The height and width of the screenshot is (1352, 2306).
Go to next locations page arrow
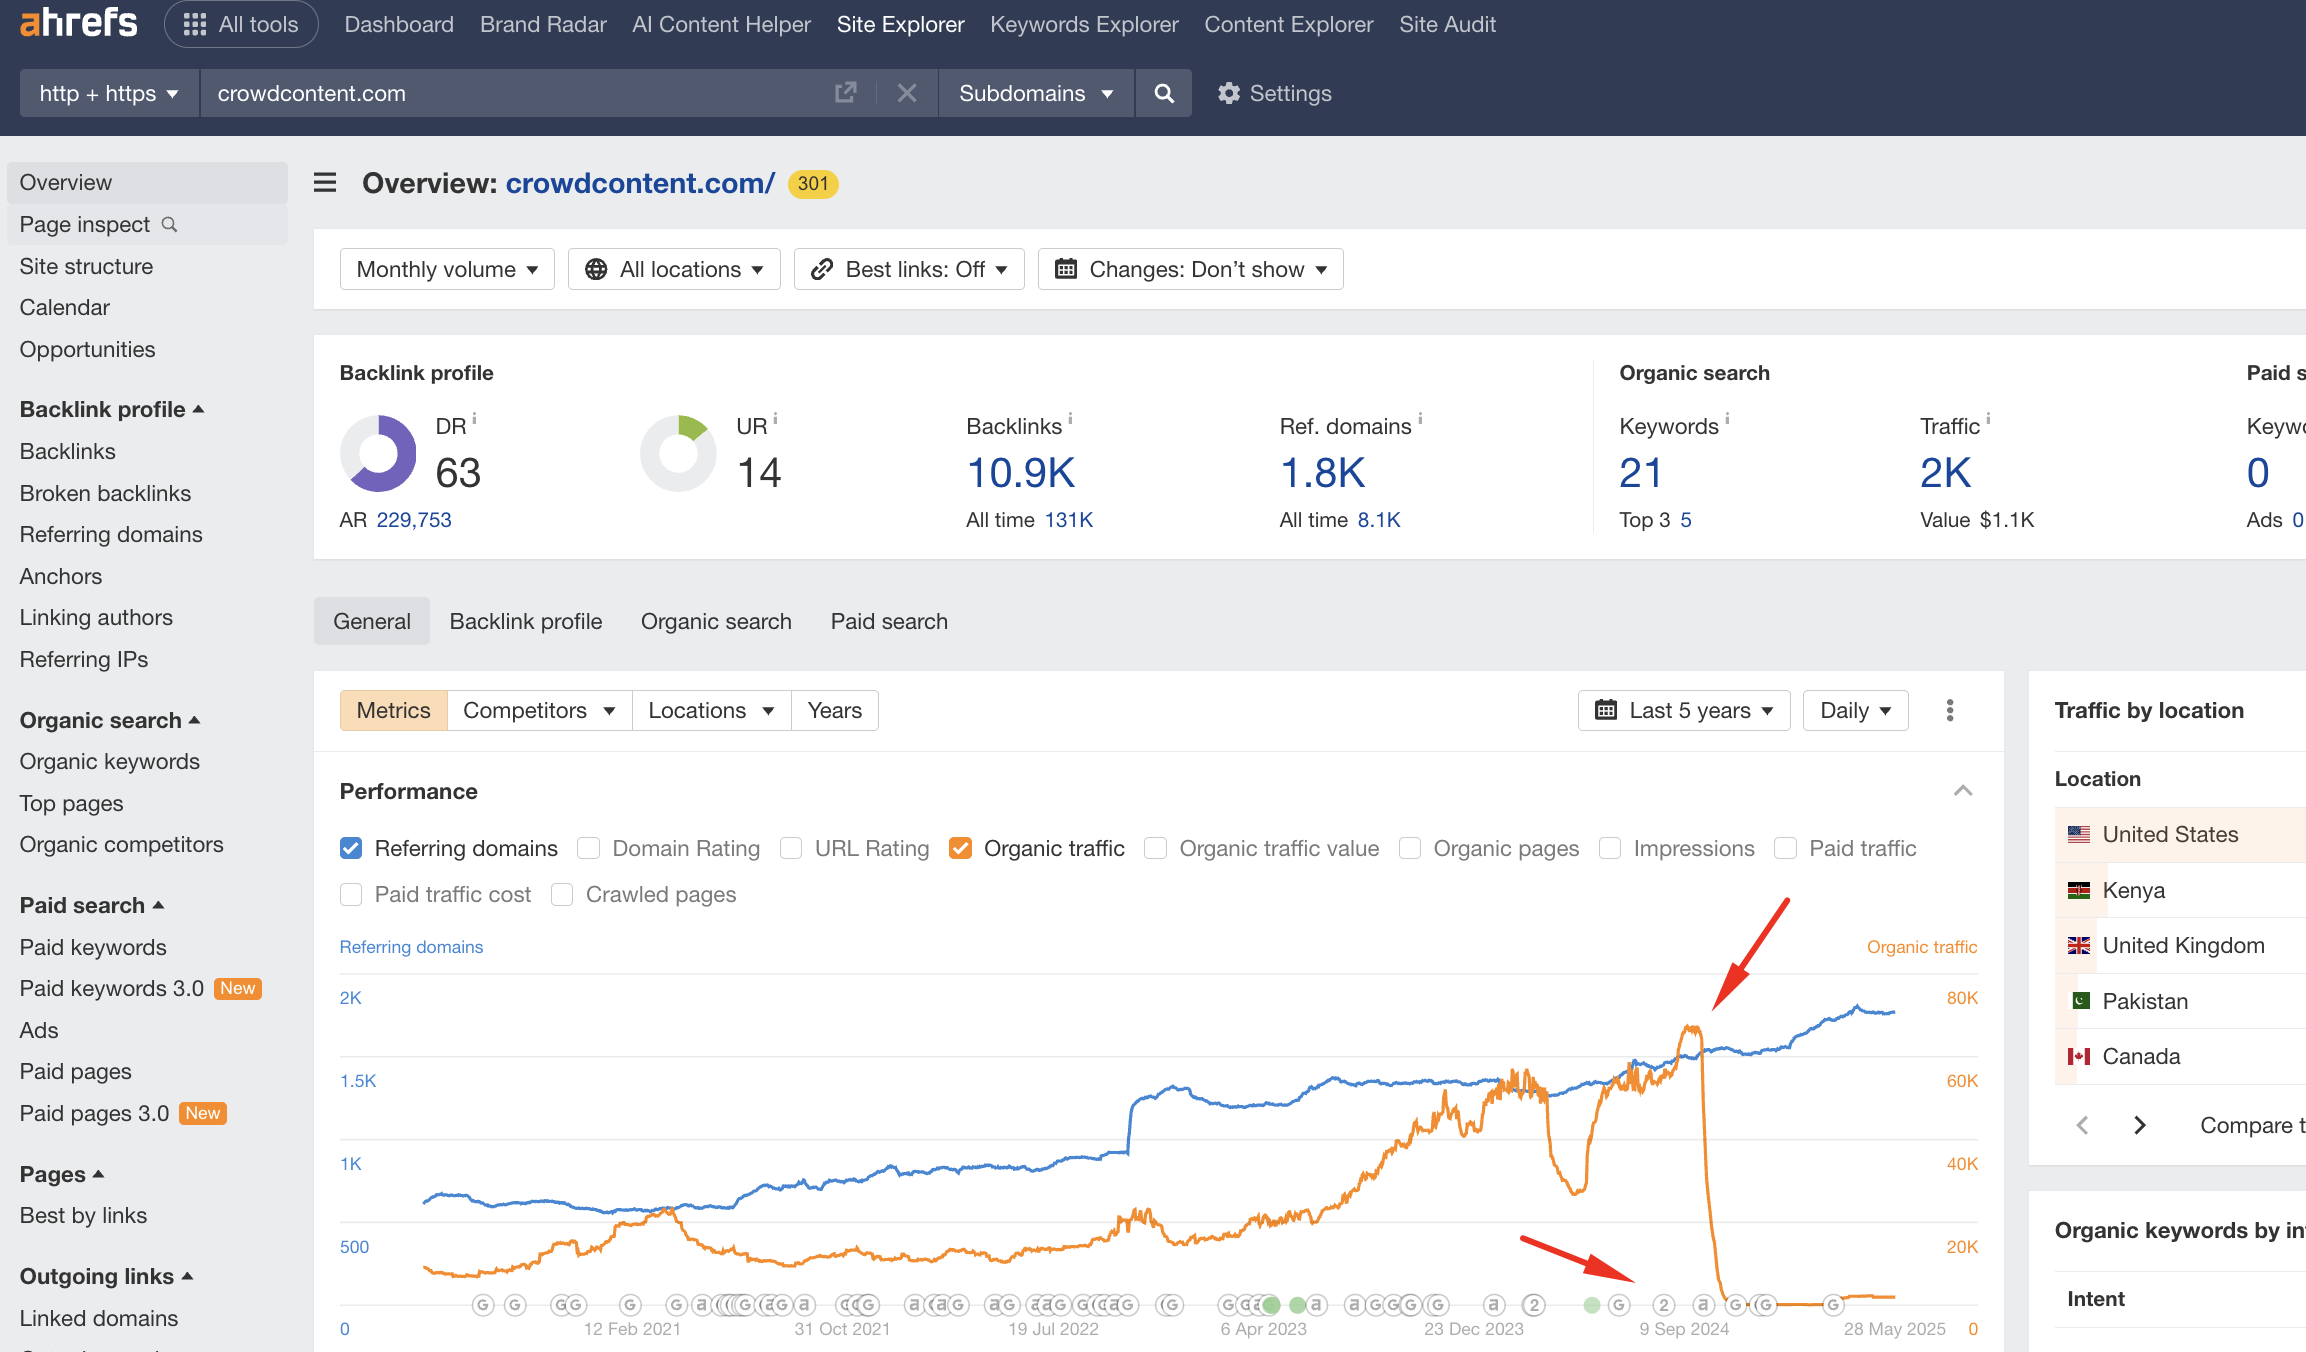(x=2140, y=1125)
